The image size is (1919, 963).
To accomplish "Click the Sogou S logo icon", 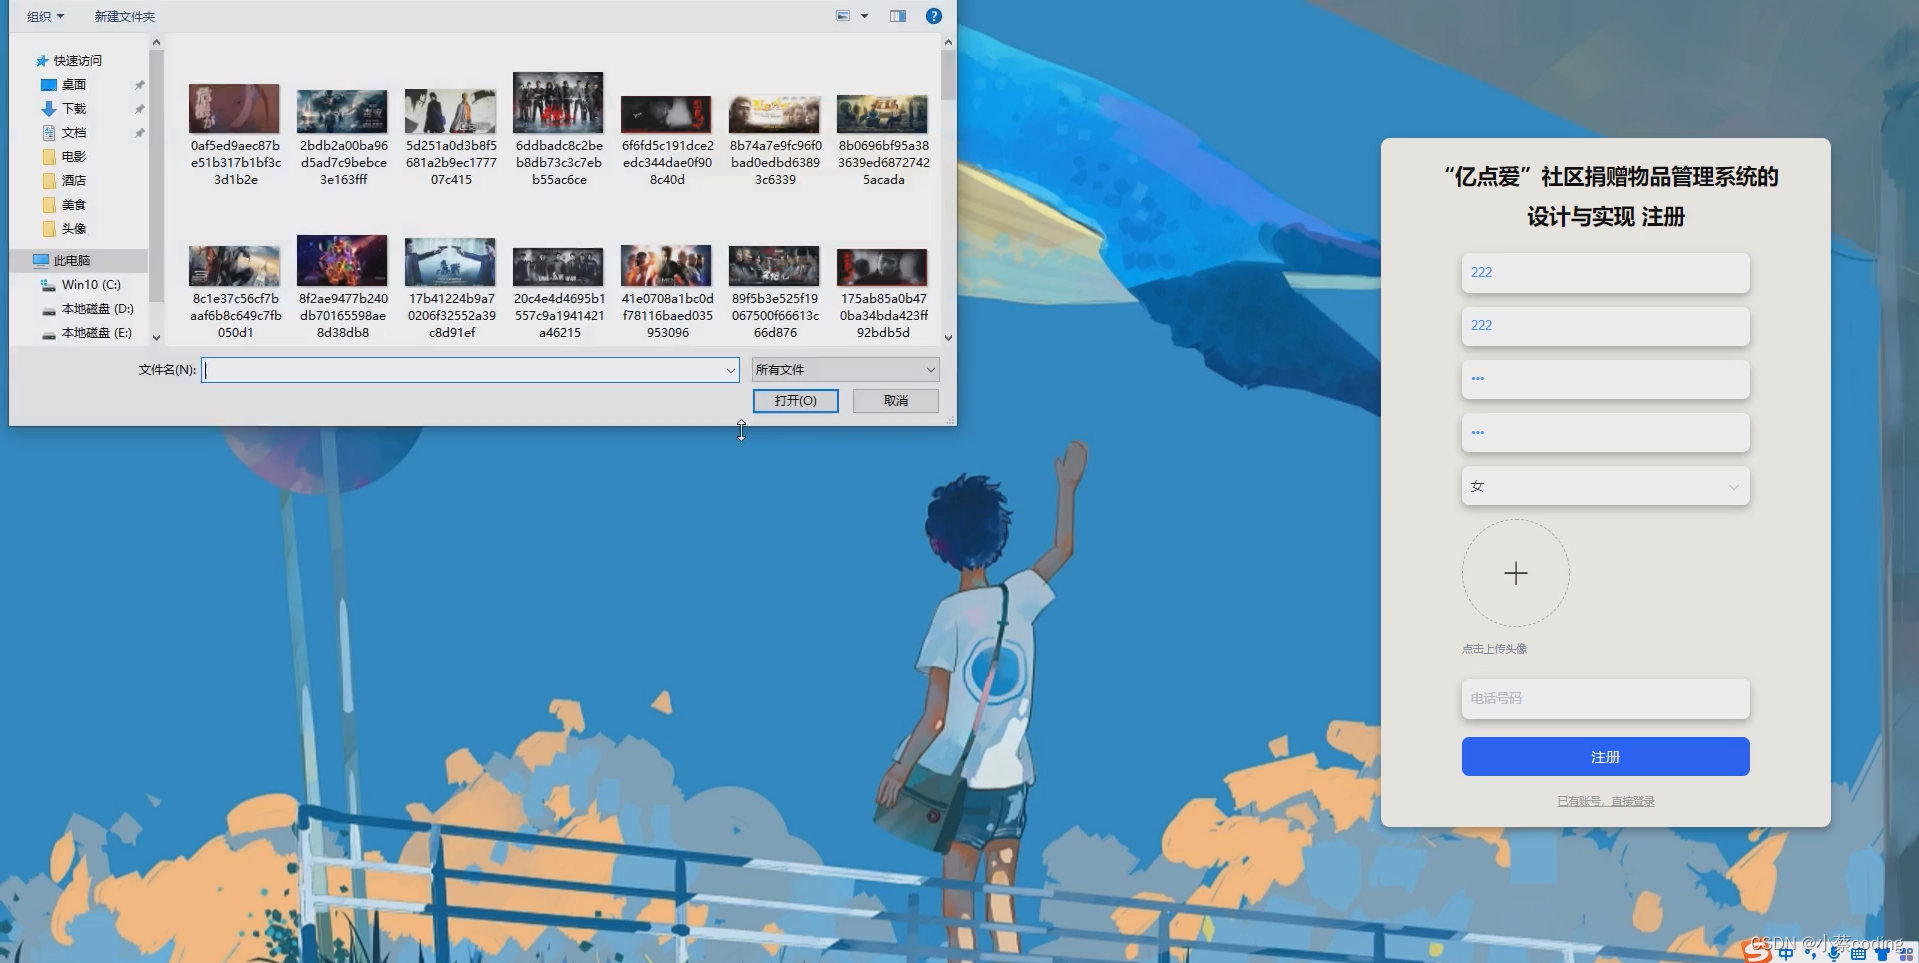I will coord(1758,951).
